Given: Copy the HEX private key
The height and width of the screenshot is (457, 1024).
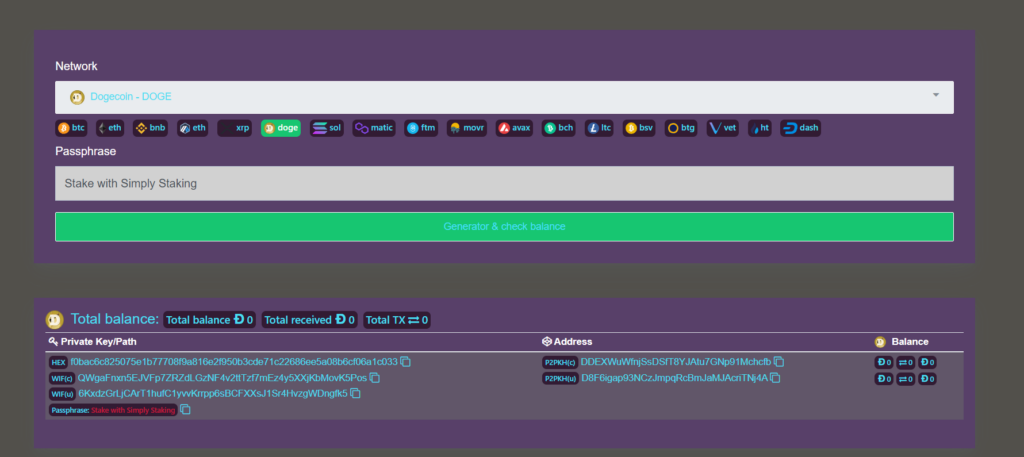Looking at the screenshot, I should click(406, 362).
